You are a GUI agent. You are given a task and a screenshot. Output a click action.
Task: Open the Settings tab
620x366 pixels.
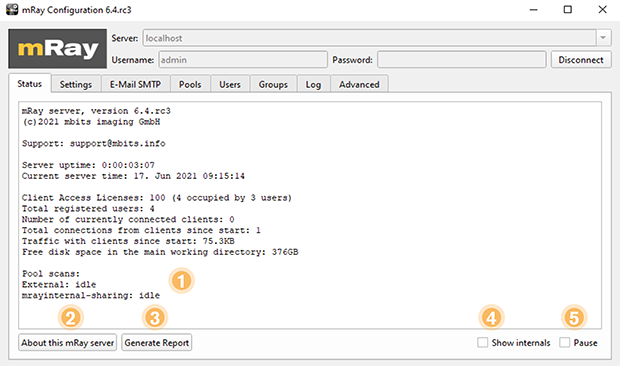pyautogui.click(x=76, y=84)
